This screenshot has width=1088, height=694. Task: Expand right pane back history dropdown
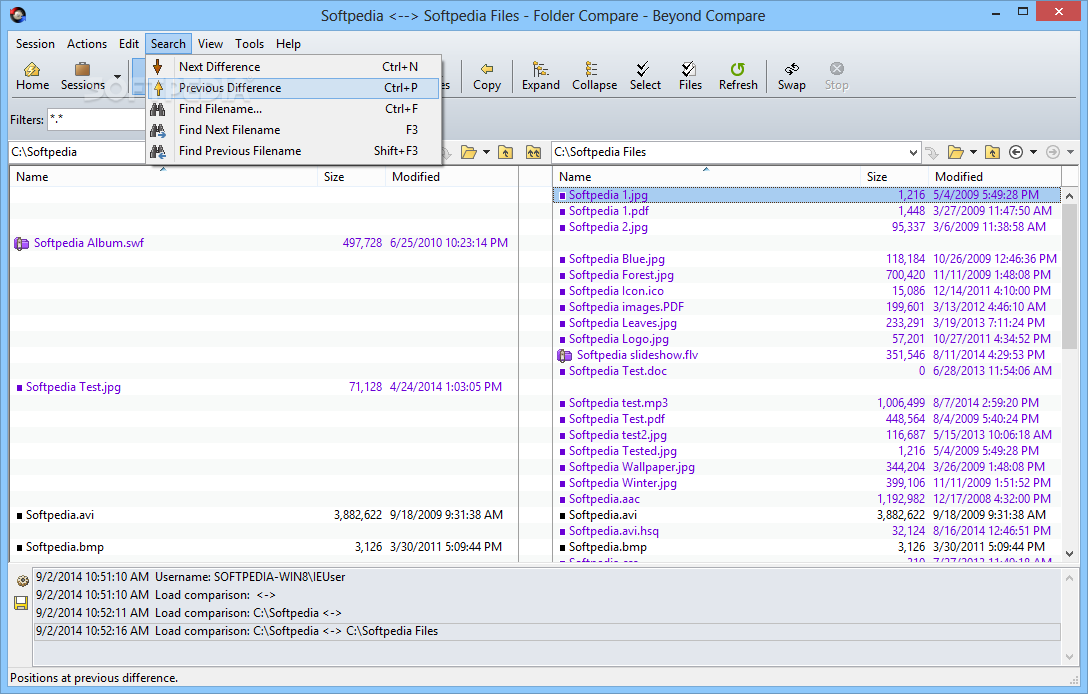(x=1033, y=152)
